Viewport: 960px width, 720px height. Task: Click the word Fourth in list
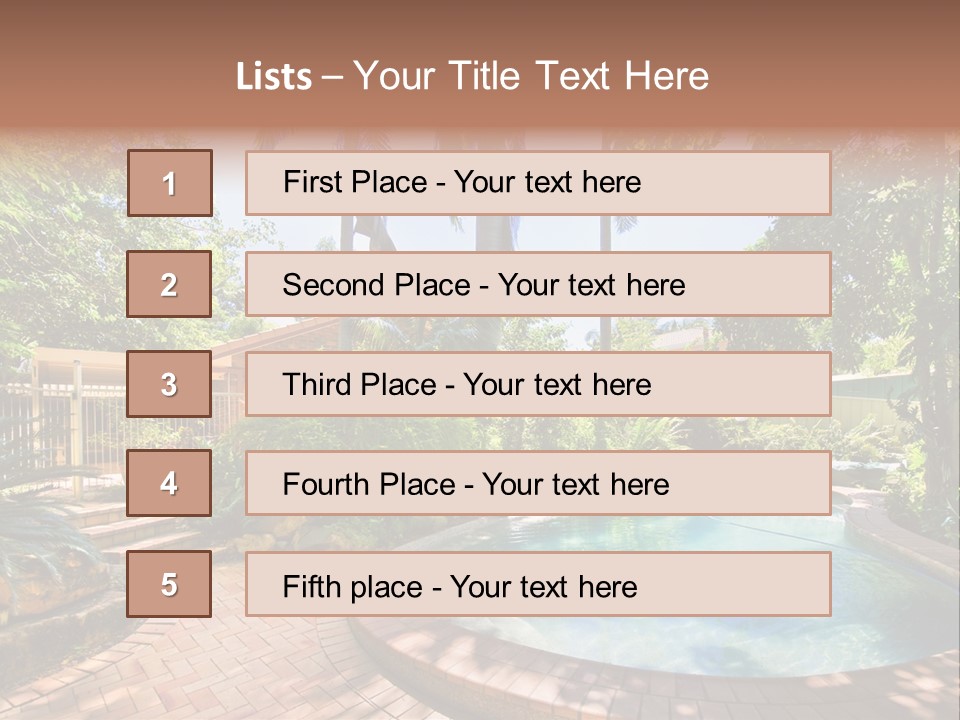325,484
